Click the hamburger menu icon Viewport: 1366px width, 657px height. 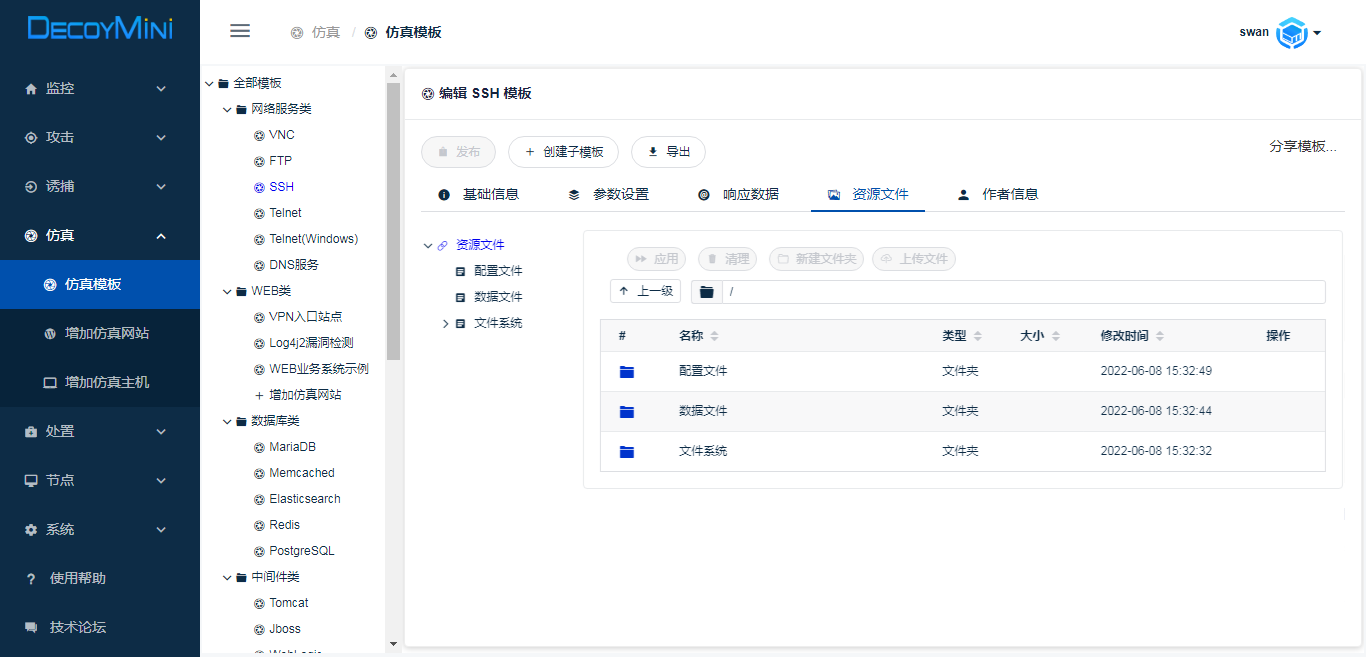[240, 31]
